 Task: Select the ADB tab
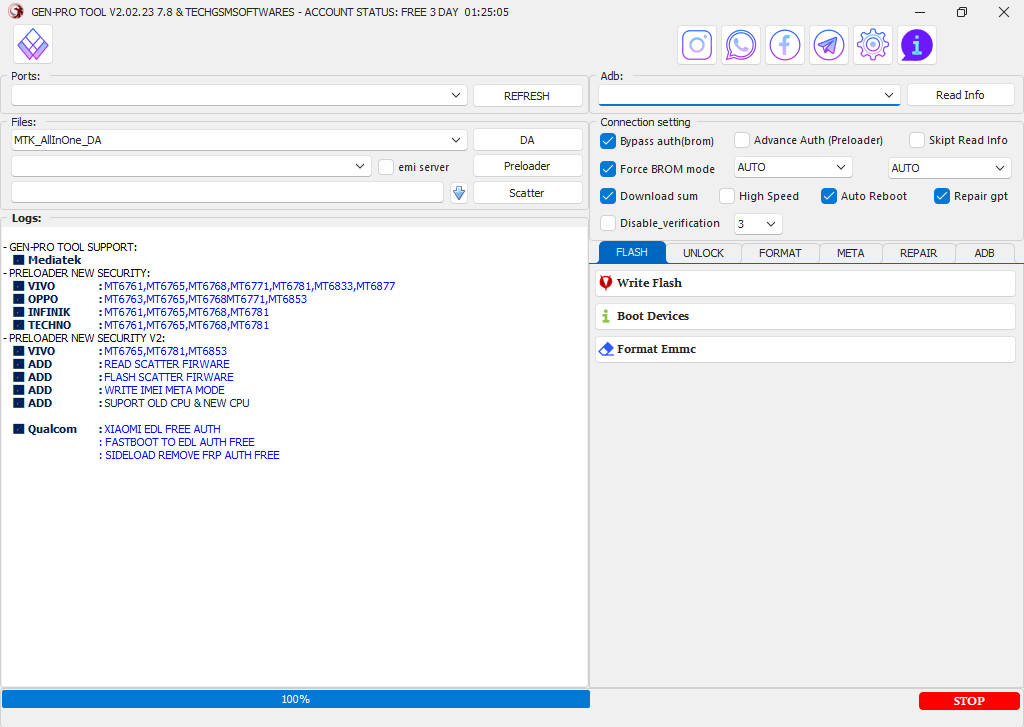(984, 253)
